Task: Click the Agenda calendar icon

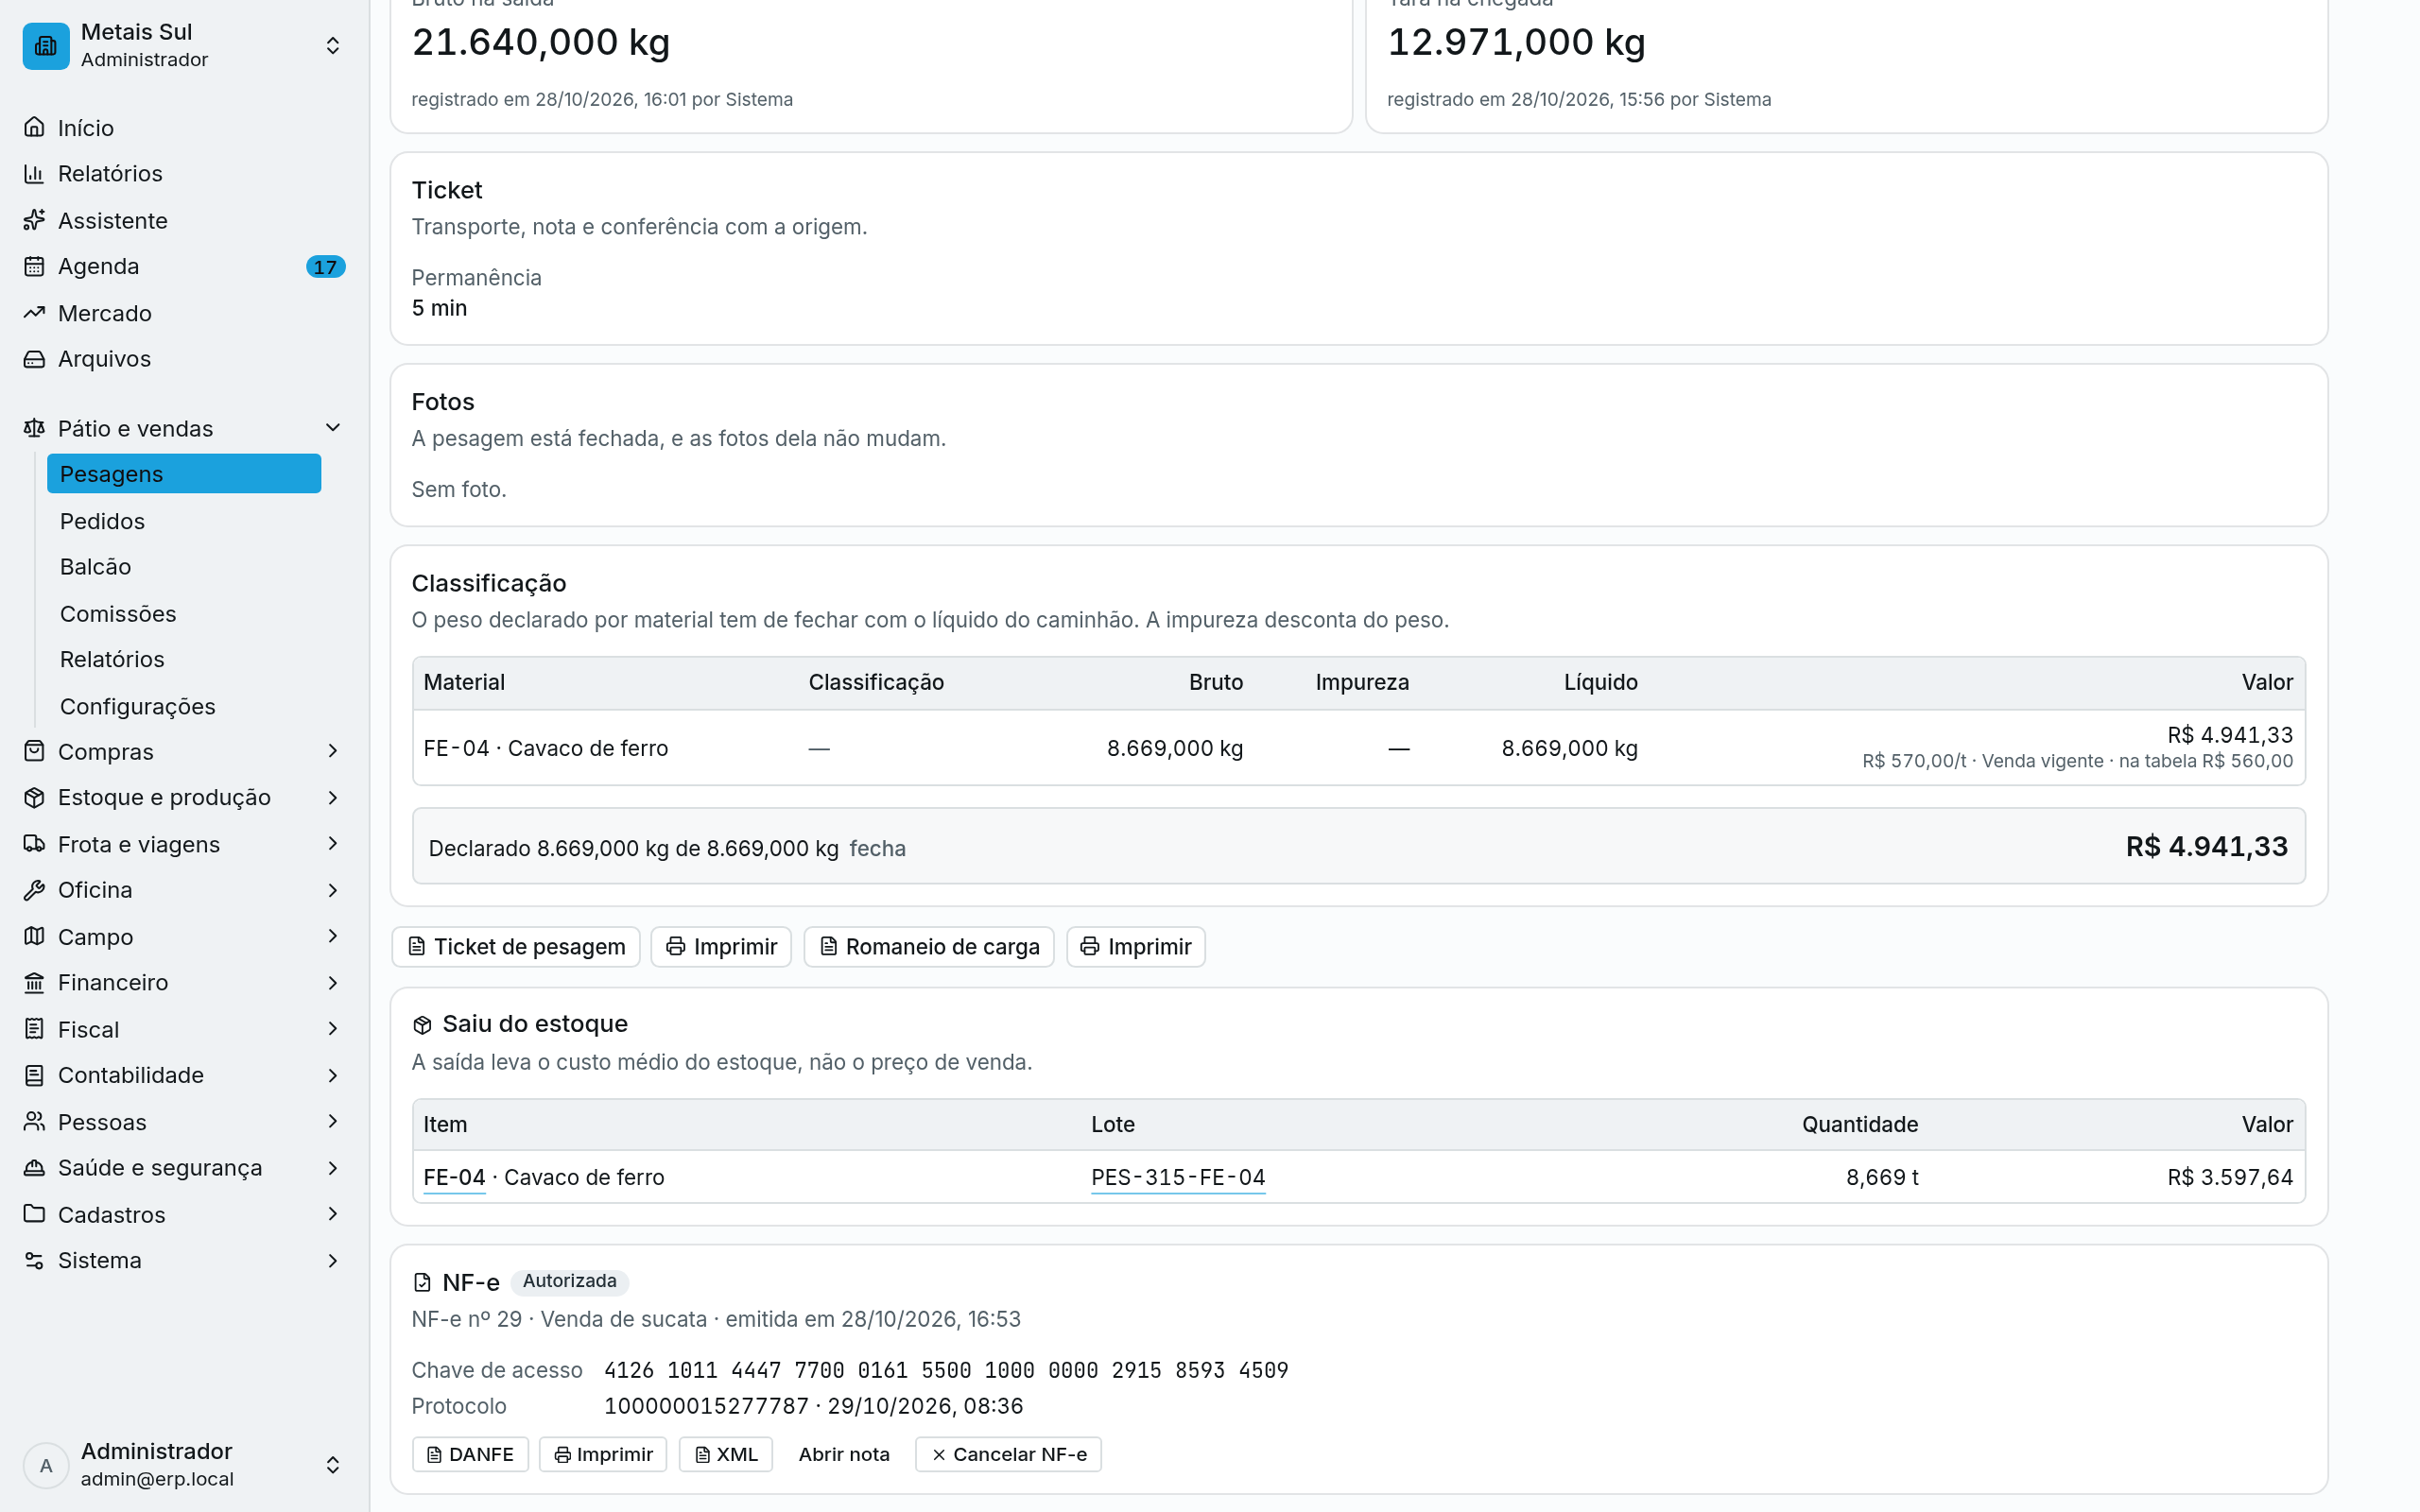Action: click(34, 266)
